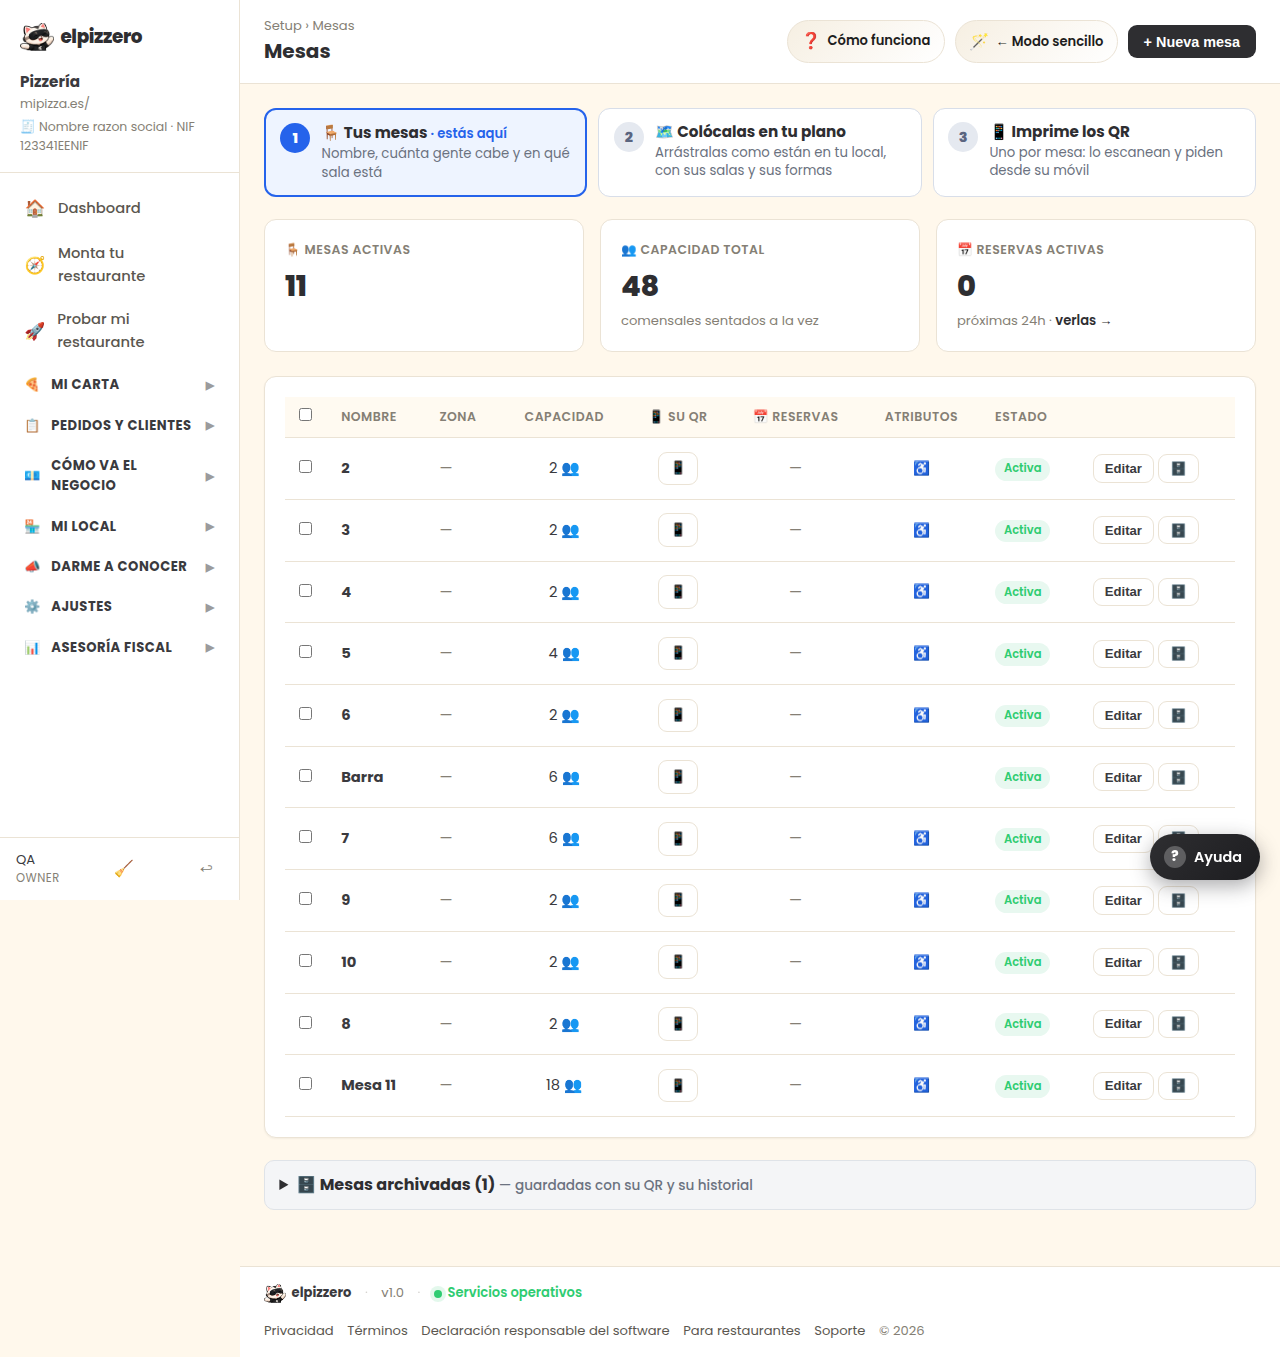
Task: Show QR code for Mesa 11
Action: (677, 1085)
